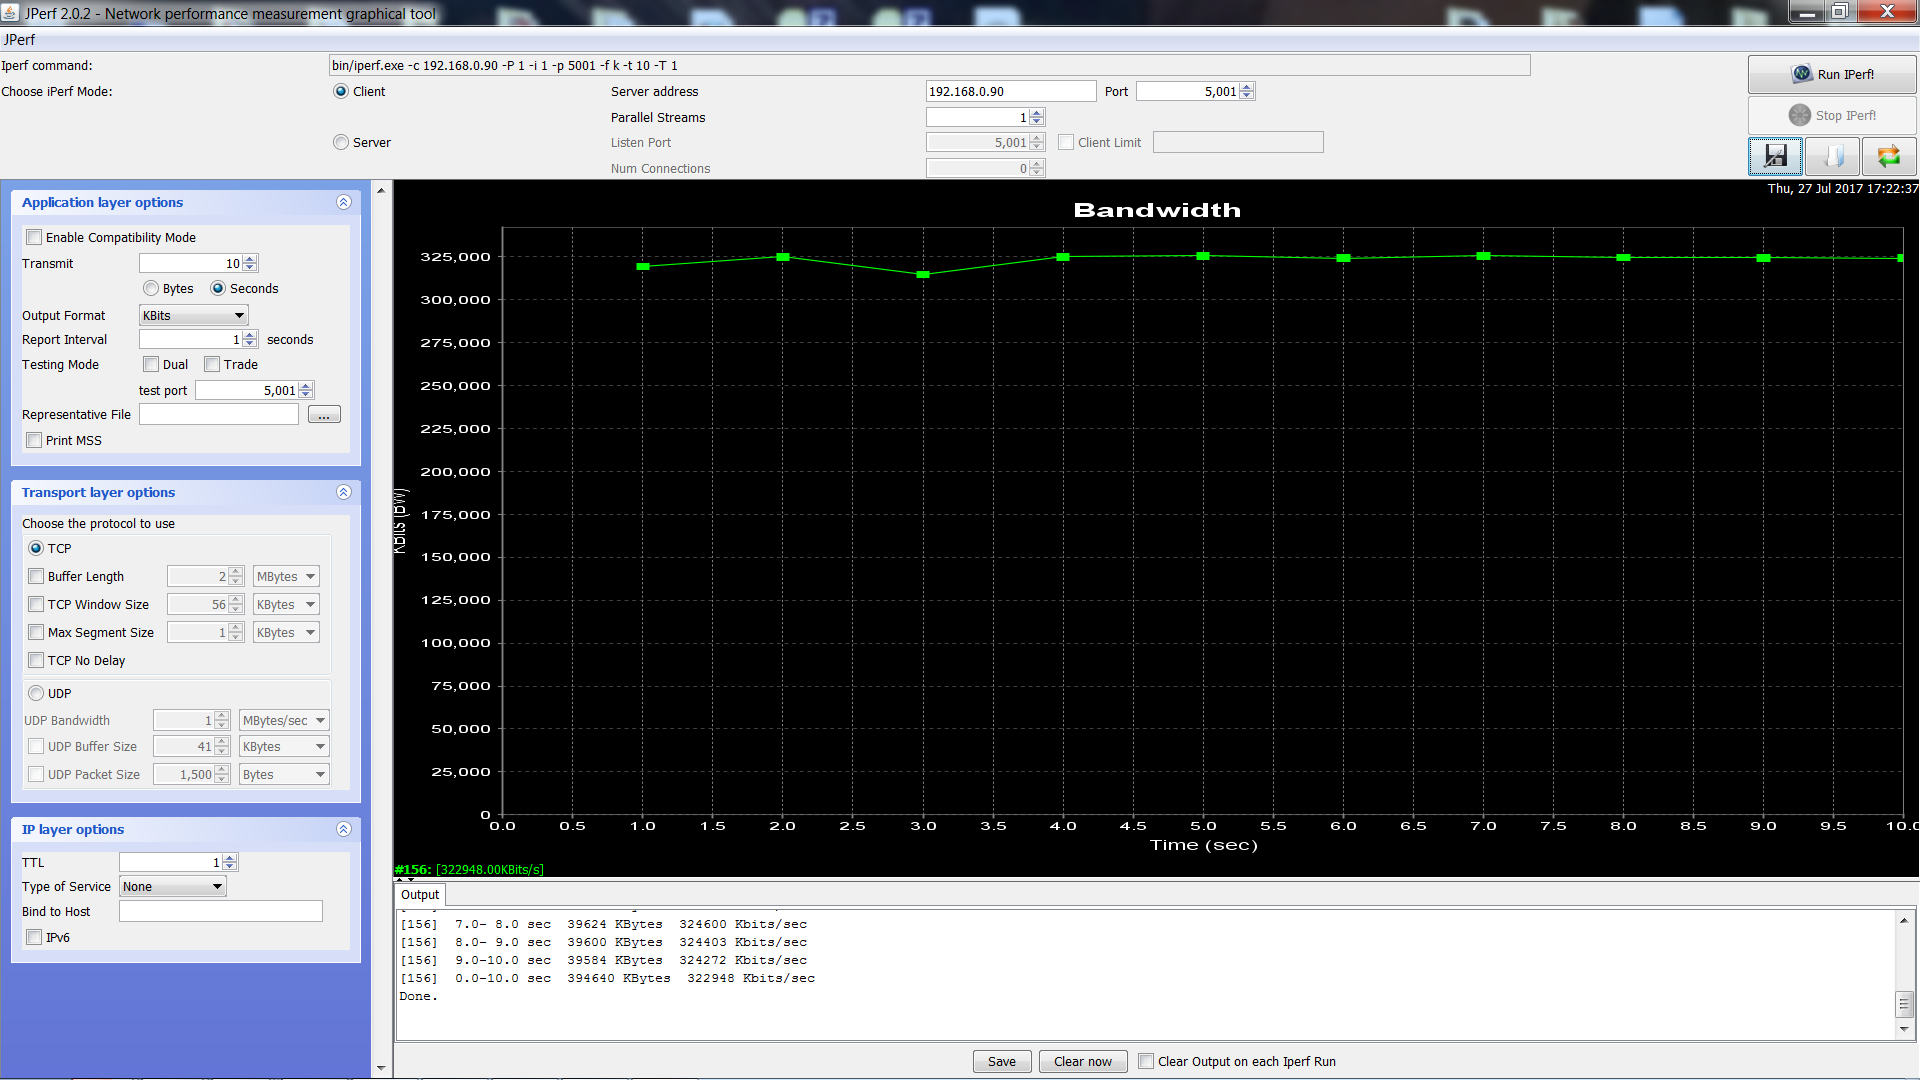Select the Server mode radio button
Image resolution: width=1920 pixels, height=1080 pixels.
tap(341, 142)
